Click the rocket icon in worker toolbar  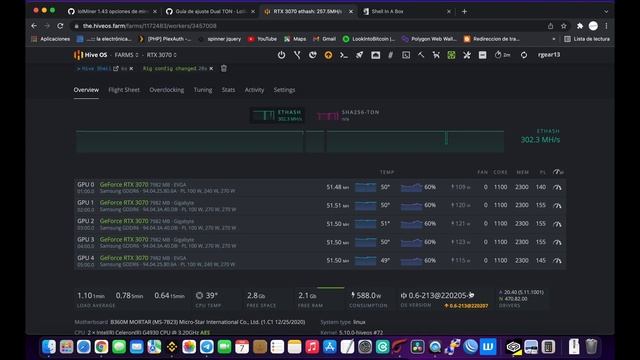click(359, 55)
